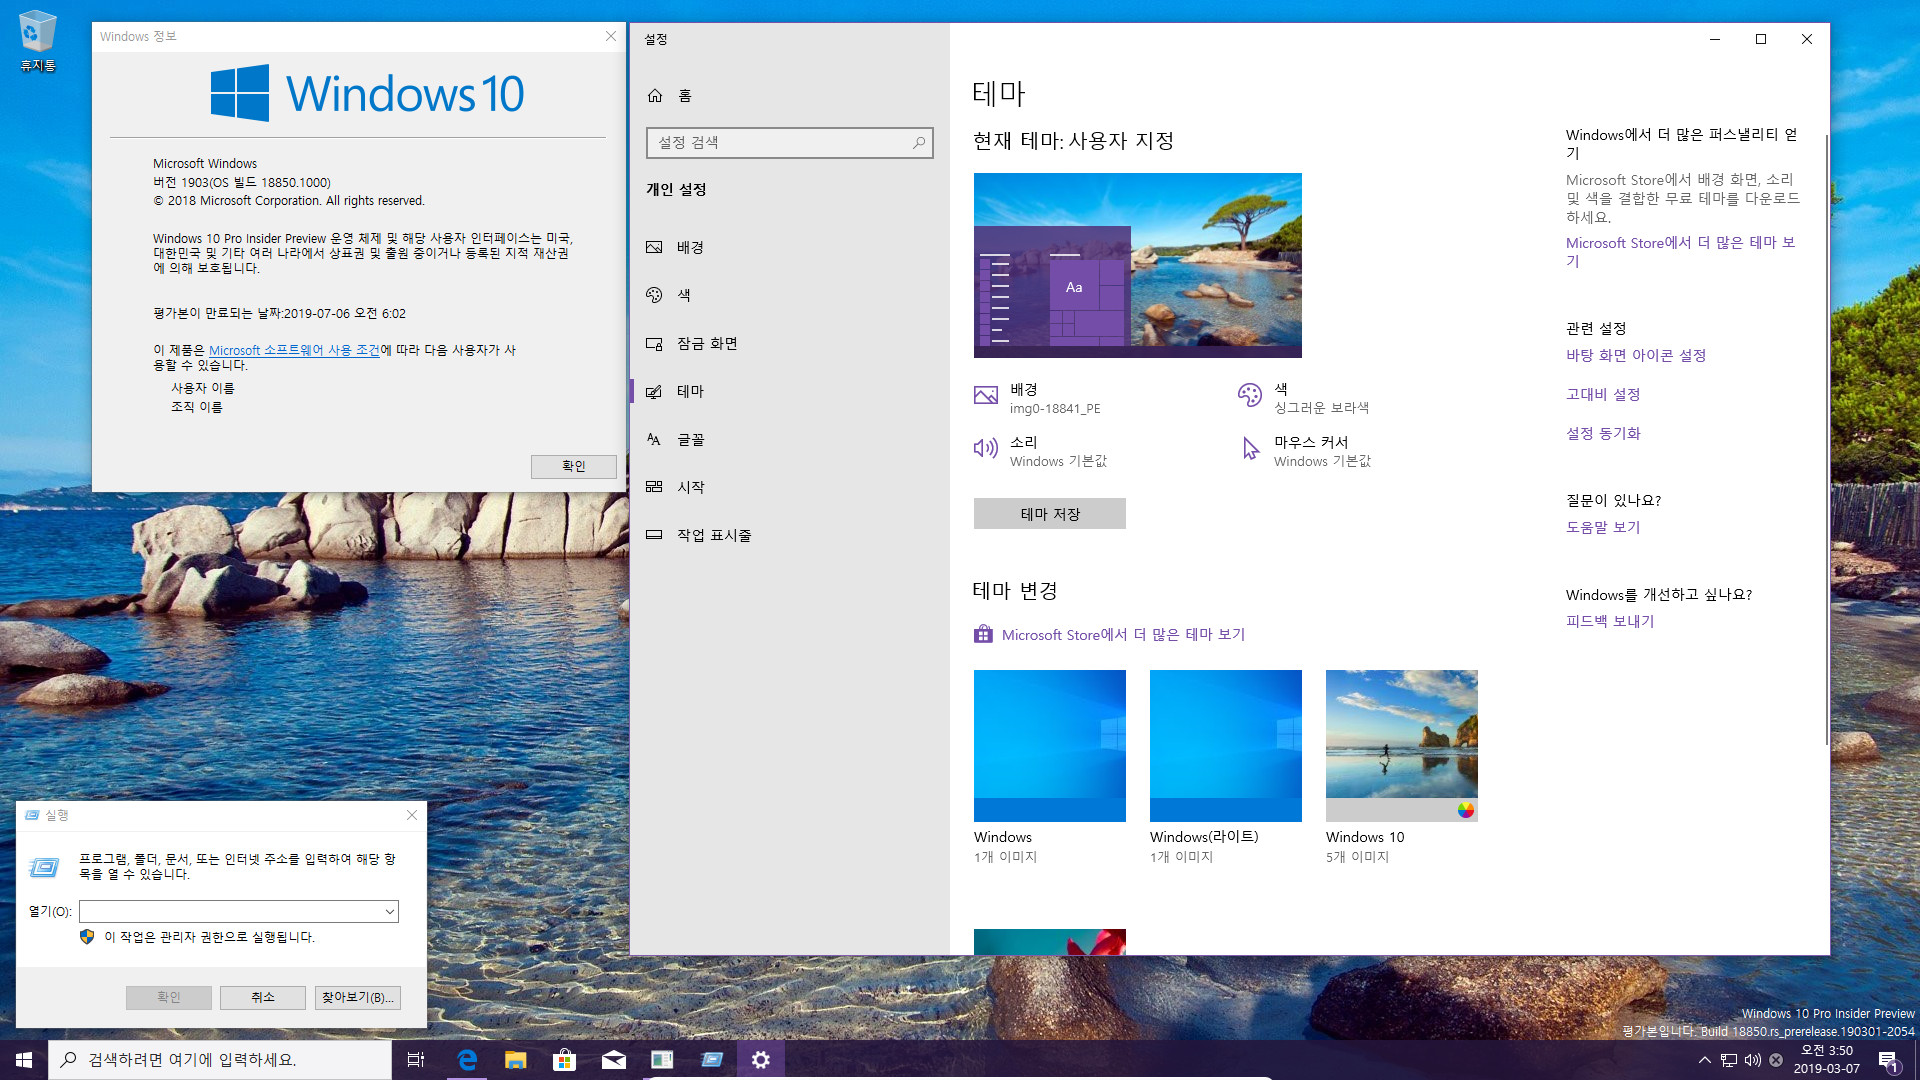1920x1080 pixels.
Task: Click the network icon in the system tray
Action: pos(1728,1060)
